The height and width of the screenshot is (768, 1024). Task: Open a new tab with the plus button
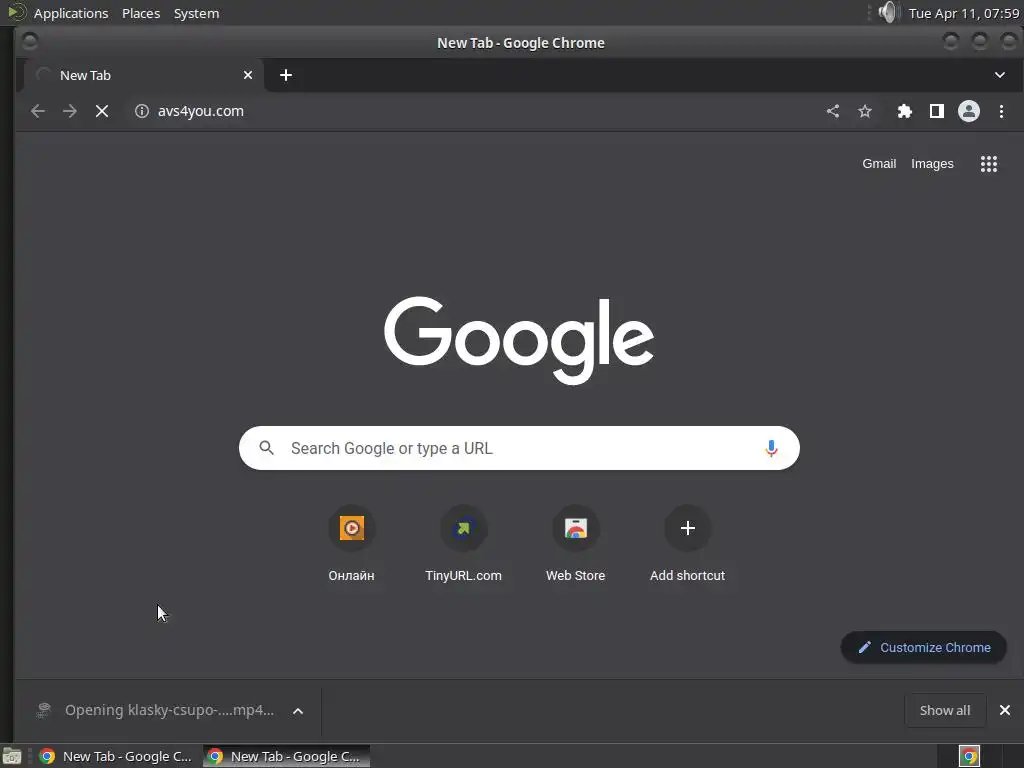point(286,75)
